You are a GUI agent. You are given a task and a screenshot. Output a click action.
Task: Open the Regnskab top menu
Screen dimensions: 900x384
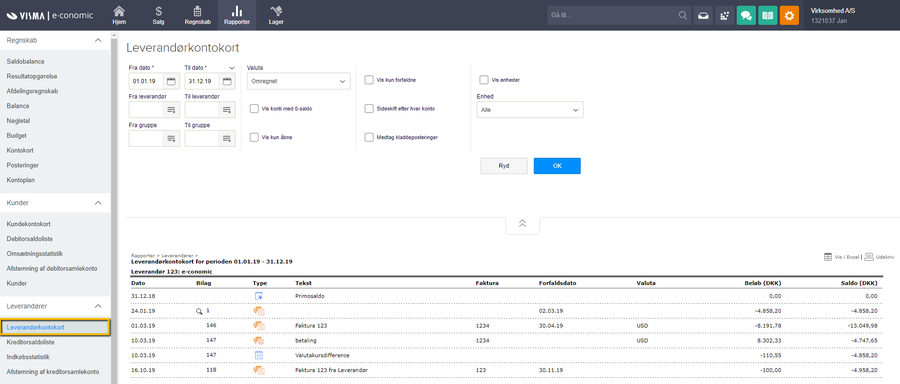[197, 15]
